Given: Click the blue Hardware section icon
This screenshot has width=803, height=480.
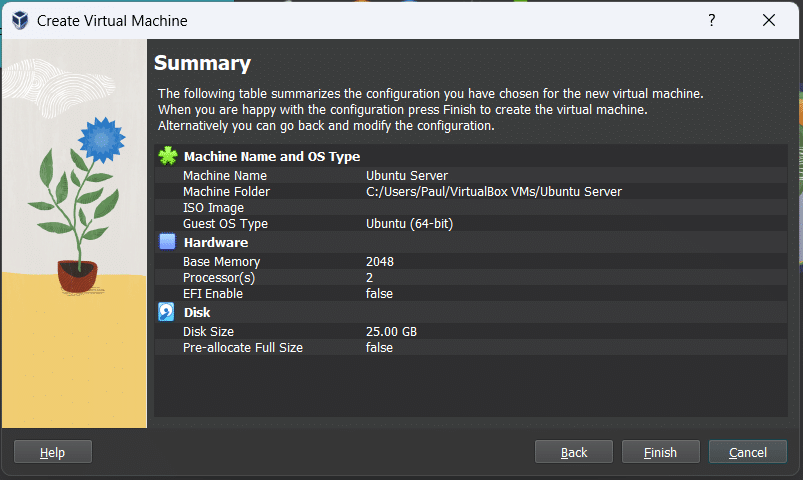Looking at the screenshot, I should tap(168, 242).
